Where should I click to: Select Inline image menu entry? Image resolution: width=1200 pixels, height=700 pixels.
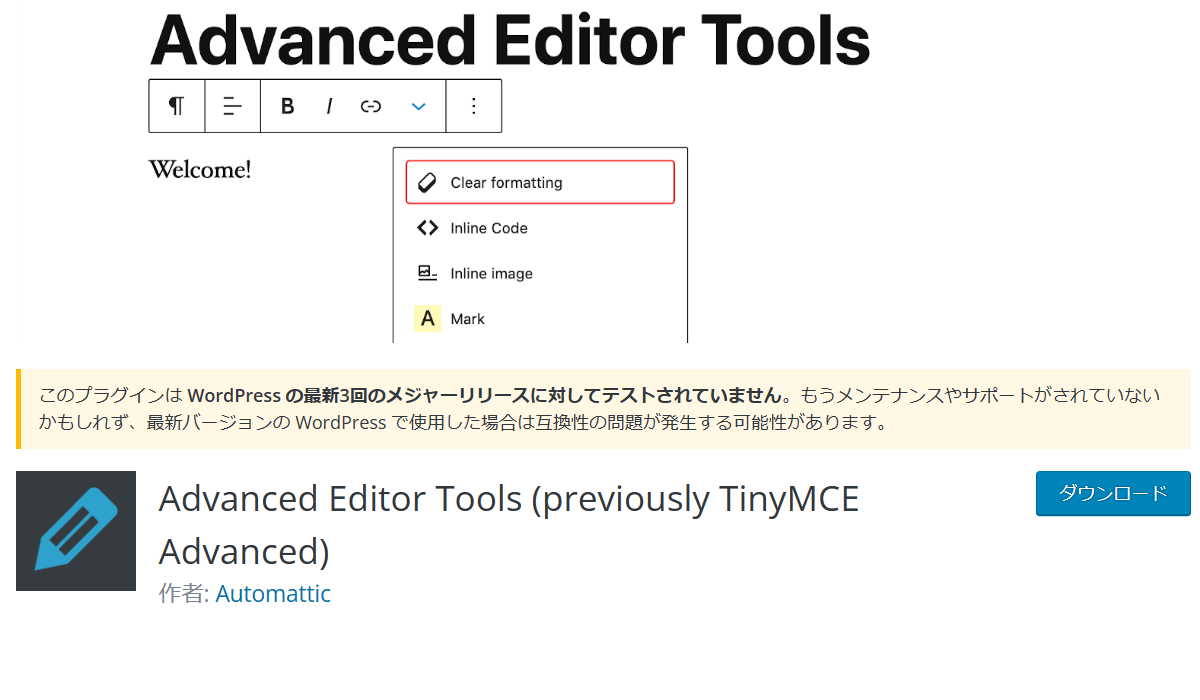click(540, 273)
